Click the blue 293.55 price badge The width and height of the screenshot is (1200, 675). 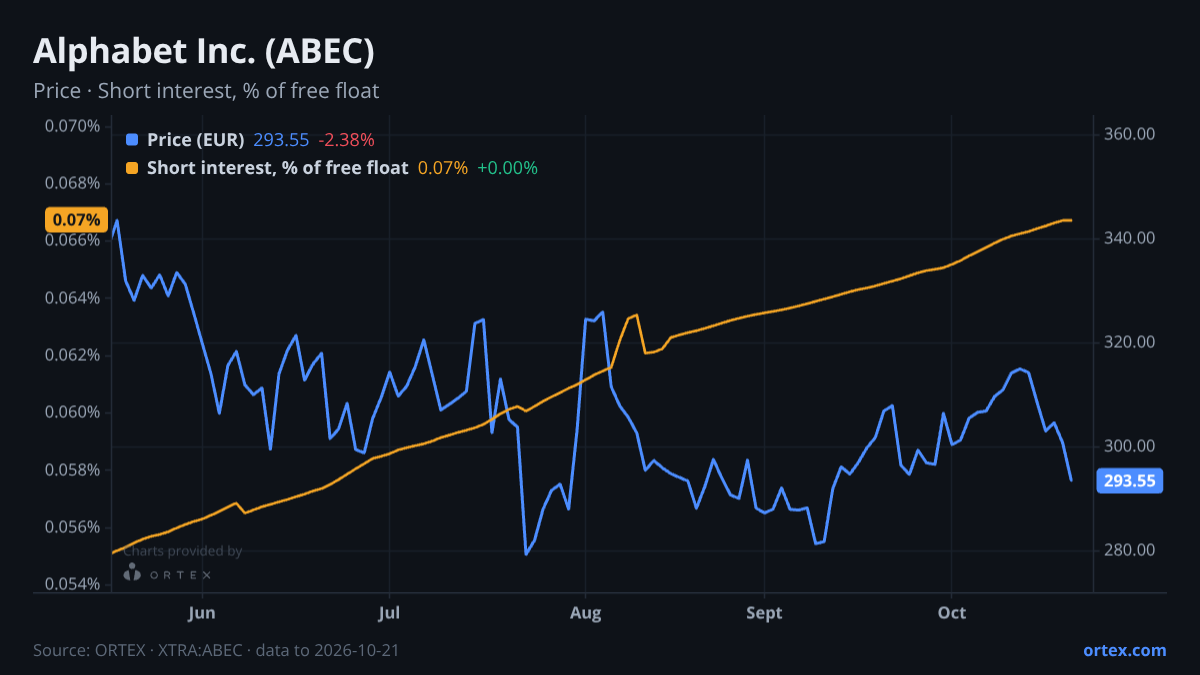[x=1130, y=481]
